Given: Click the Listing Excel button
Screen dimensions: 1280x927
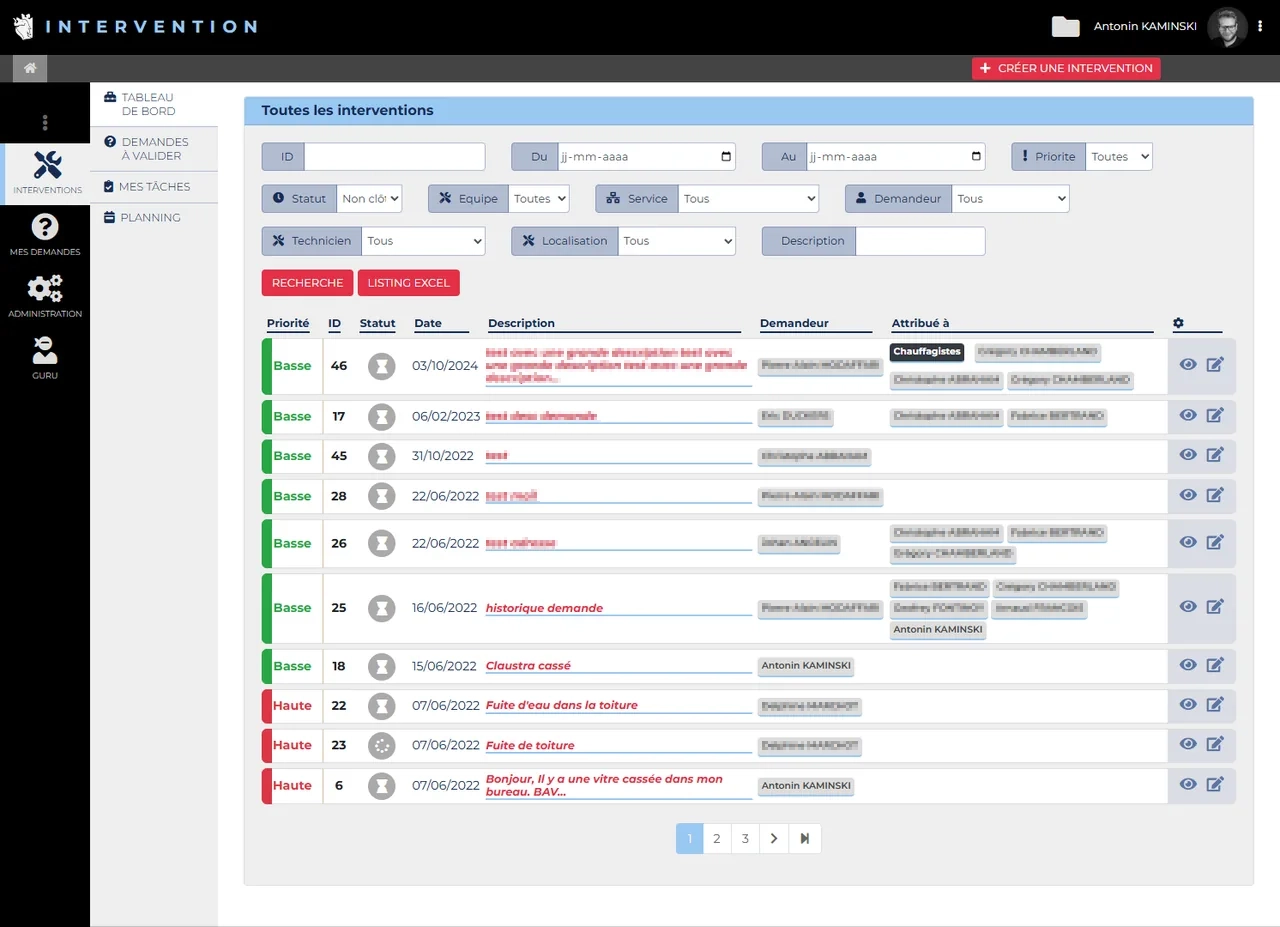Looking at the screenshot, I should pyautogui.click(x=409, y=283).
